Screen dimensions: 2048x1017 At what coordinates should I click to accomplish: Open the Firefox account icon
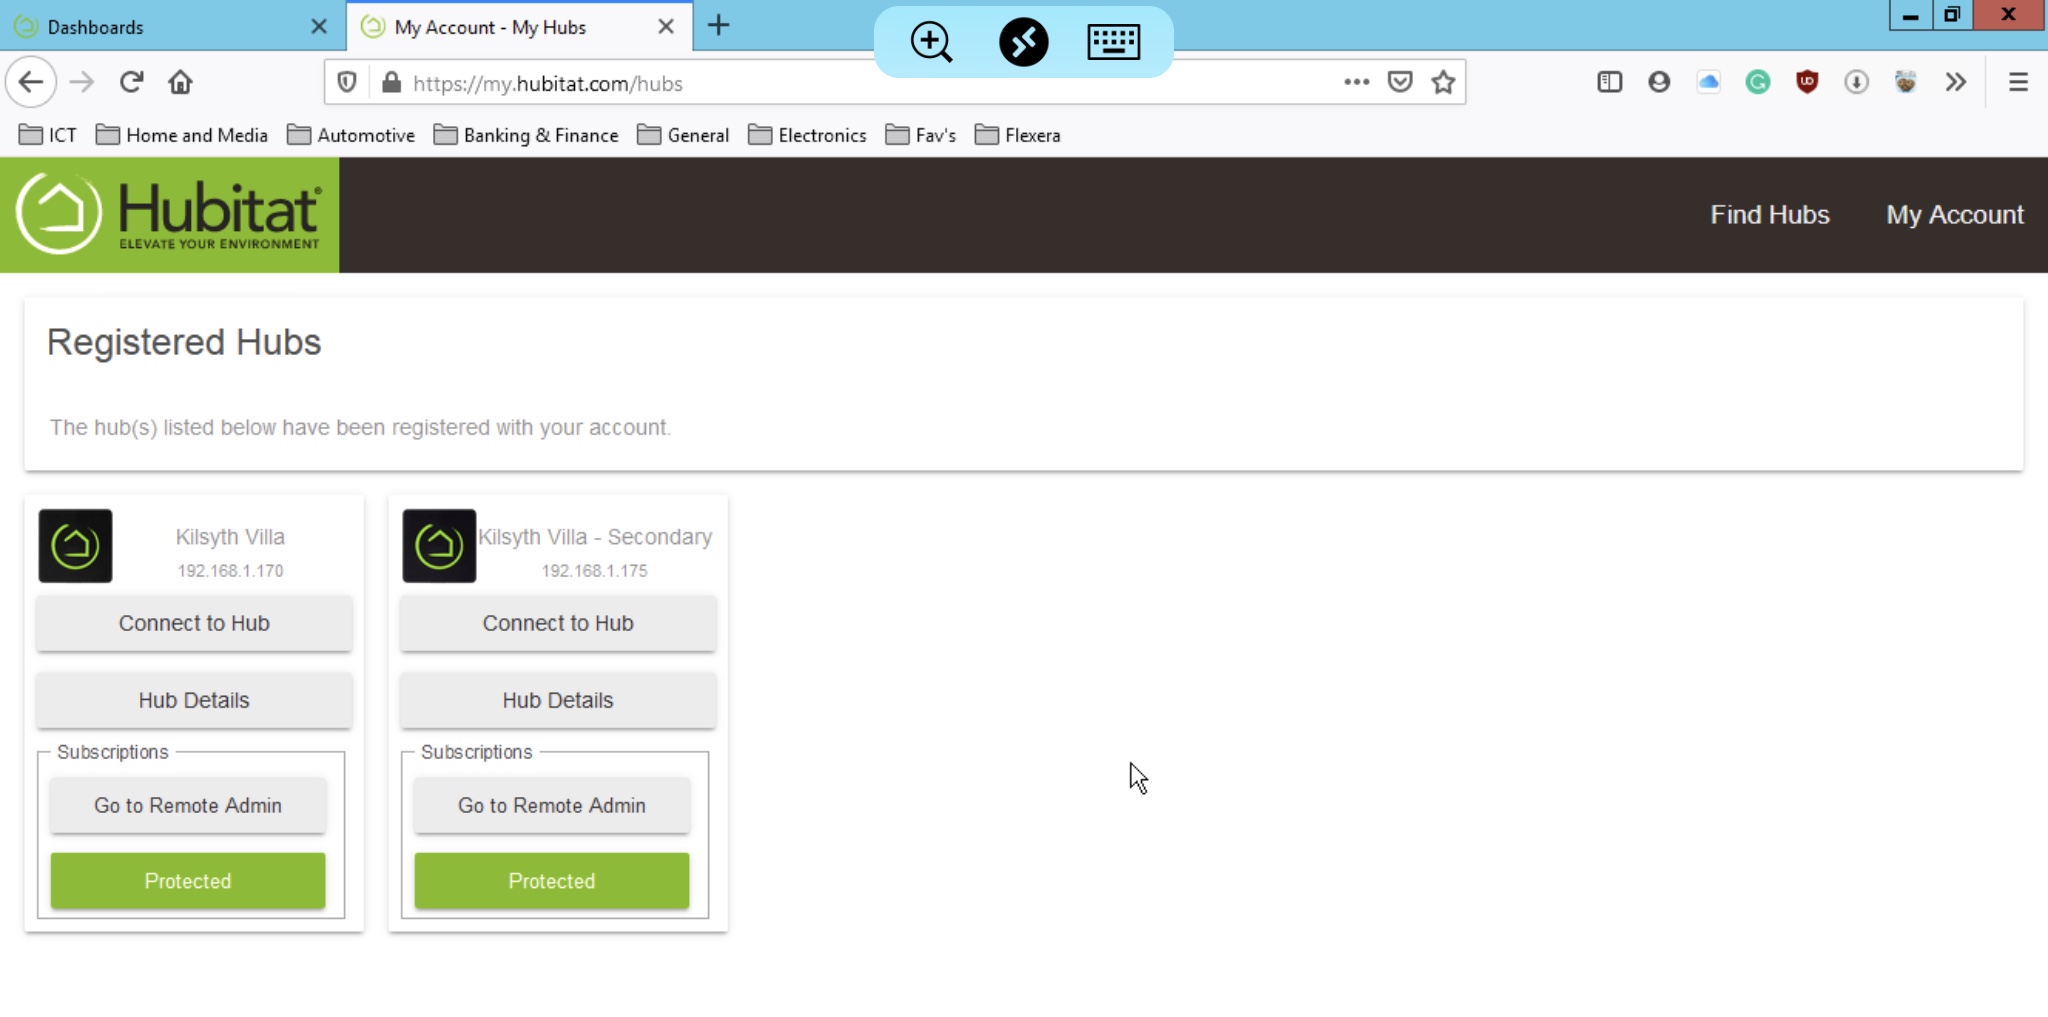(1659, 82)
